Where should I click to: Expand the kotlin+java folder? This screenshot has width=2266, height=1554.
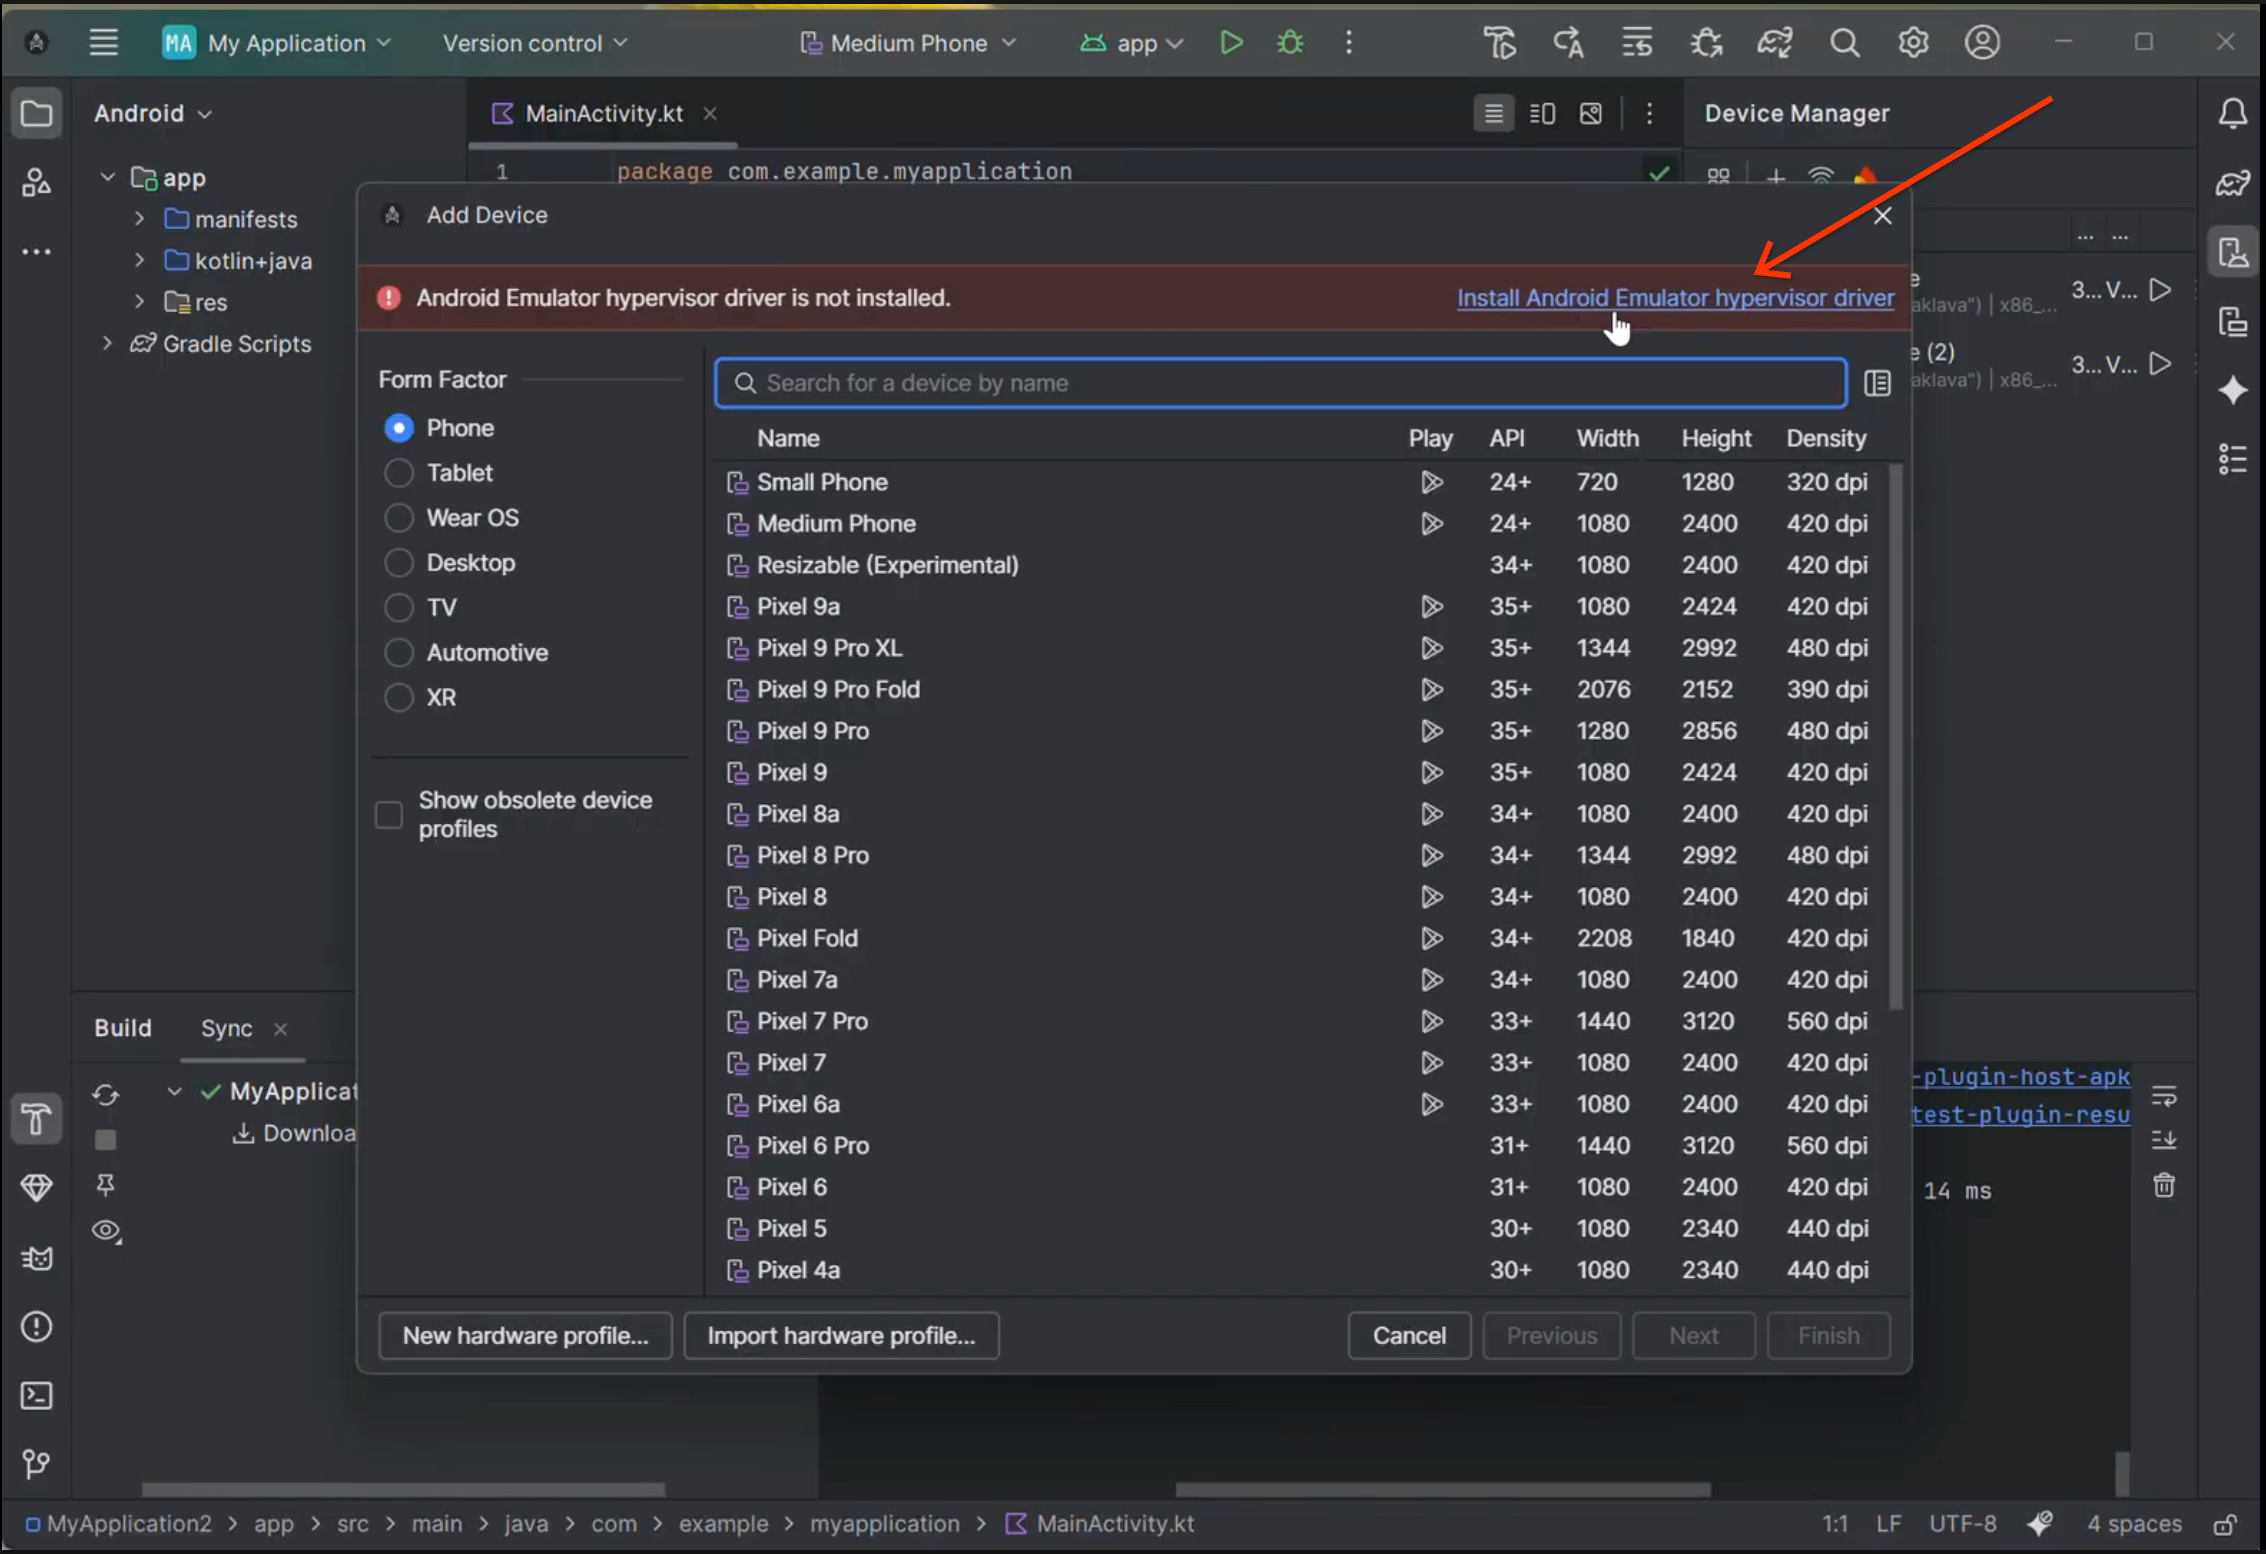140,261
